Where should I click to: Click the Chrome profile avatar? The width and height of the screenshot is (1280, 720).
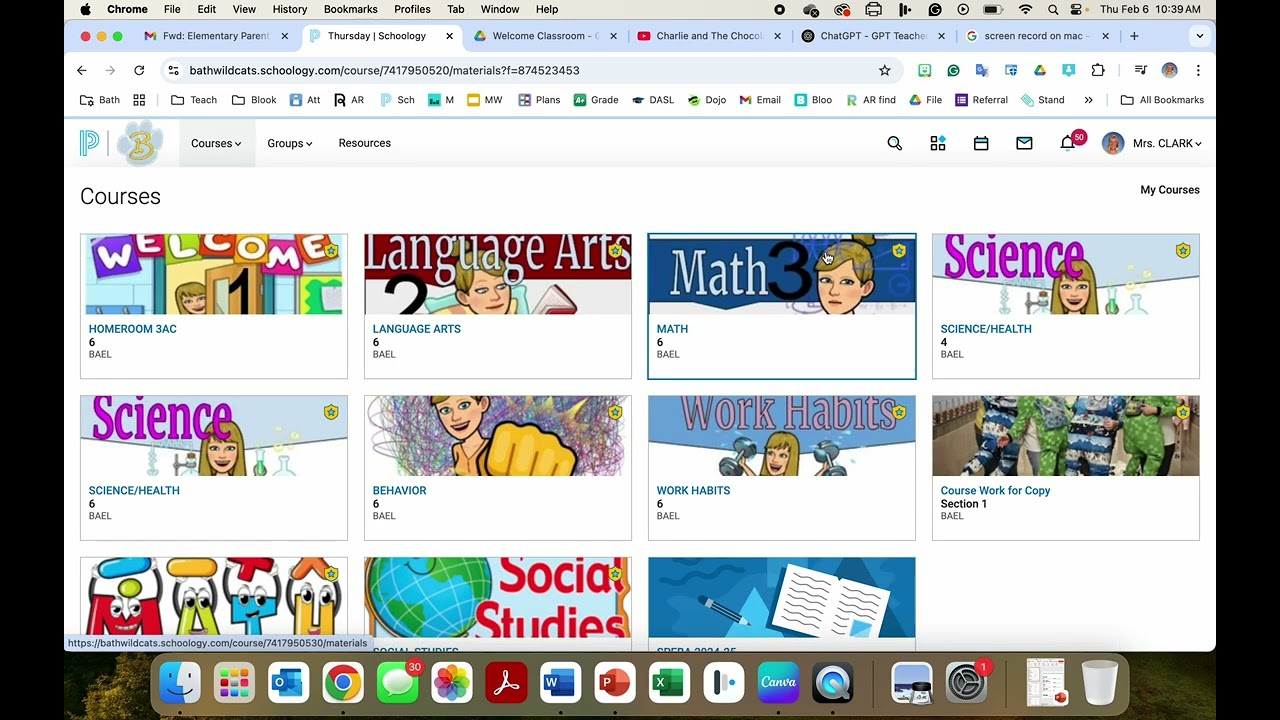click(1169, 70)
